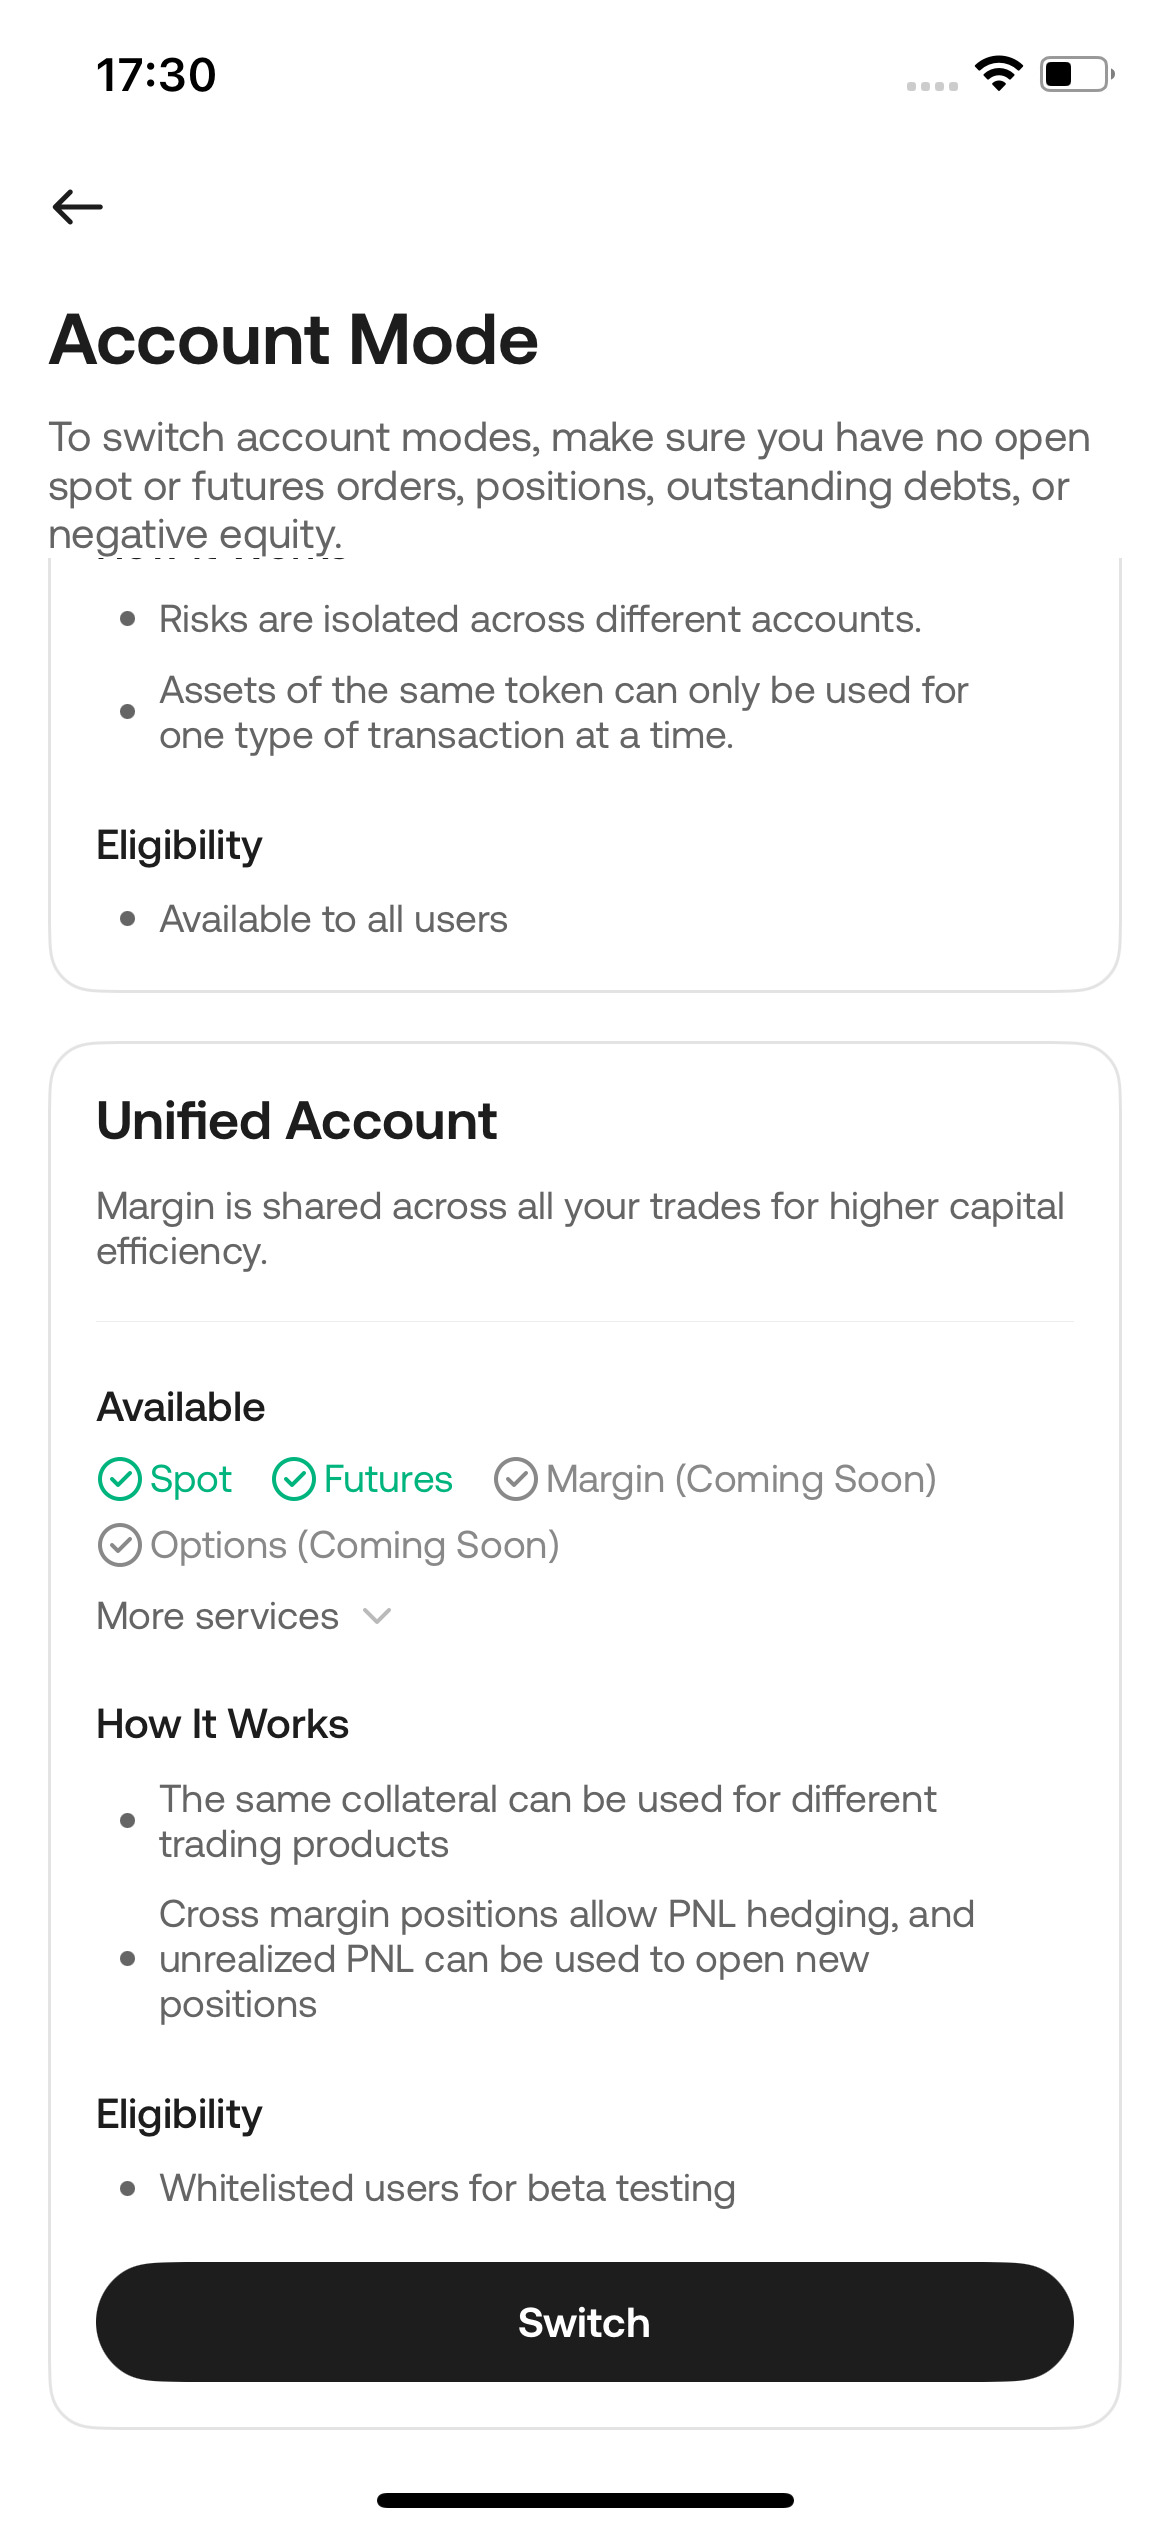Tap the green Futures checkmark icon

tap(294, 1479)
